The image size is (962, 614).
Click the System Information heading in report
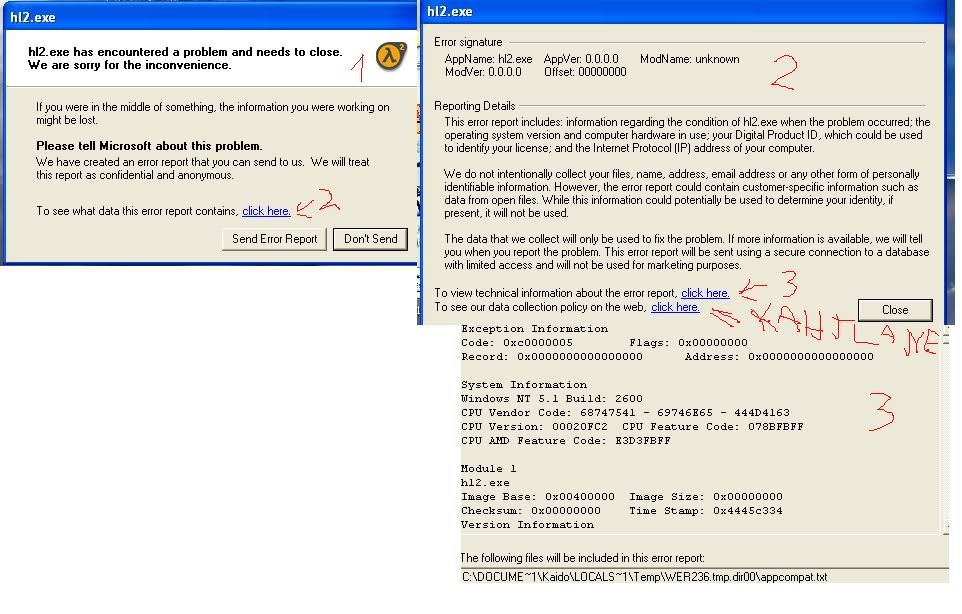click(524, 385)
